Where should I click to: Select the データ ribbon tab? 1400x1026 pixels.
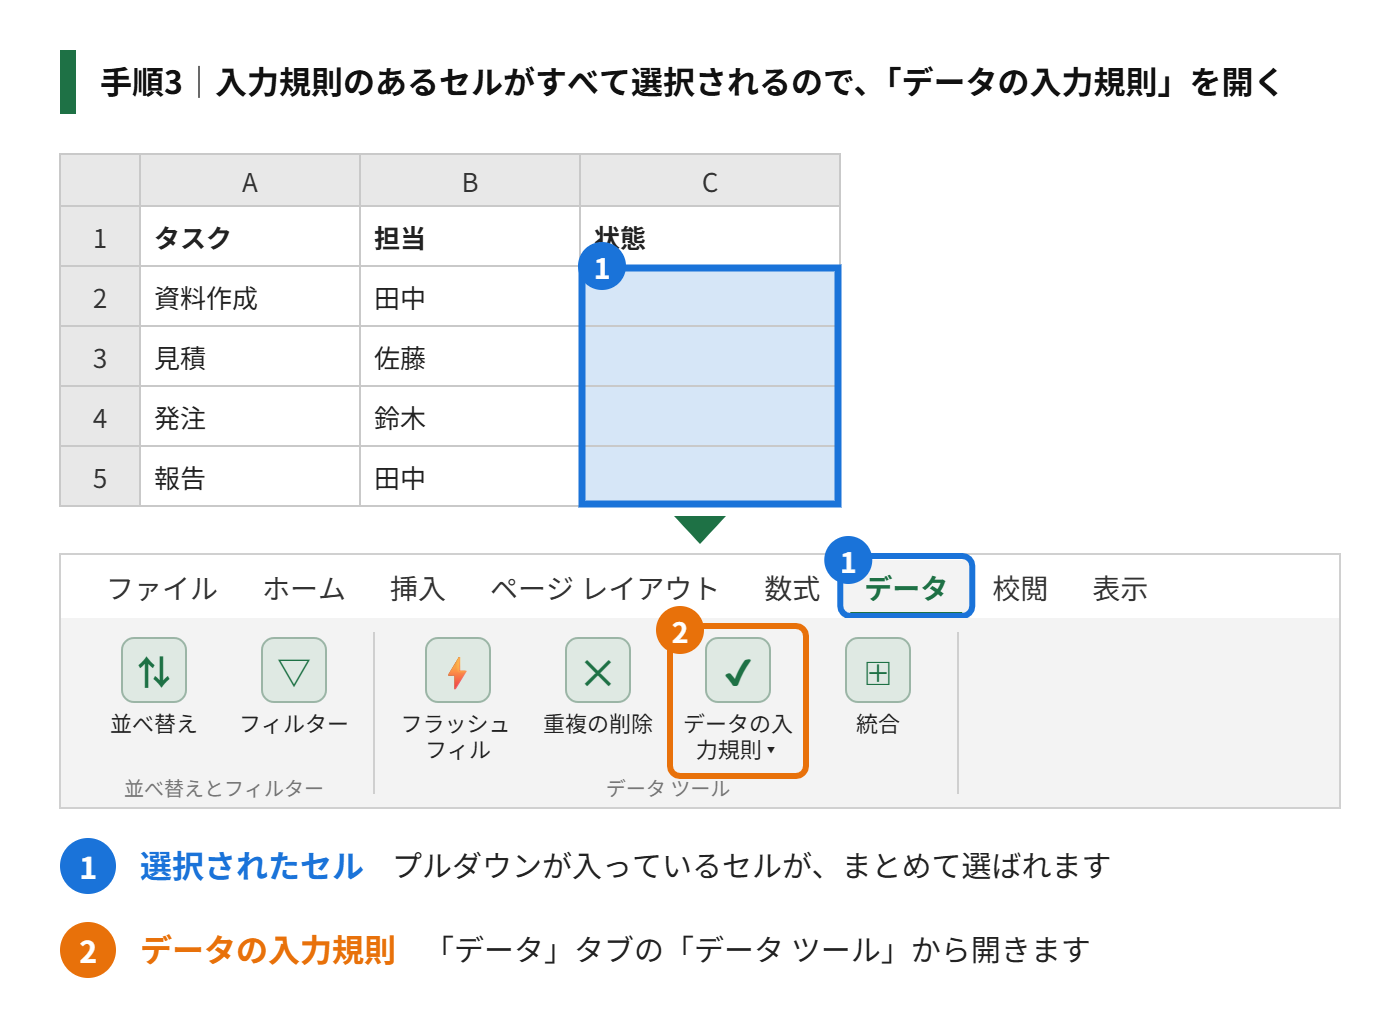pos(906,588)
